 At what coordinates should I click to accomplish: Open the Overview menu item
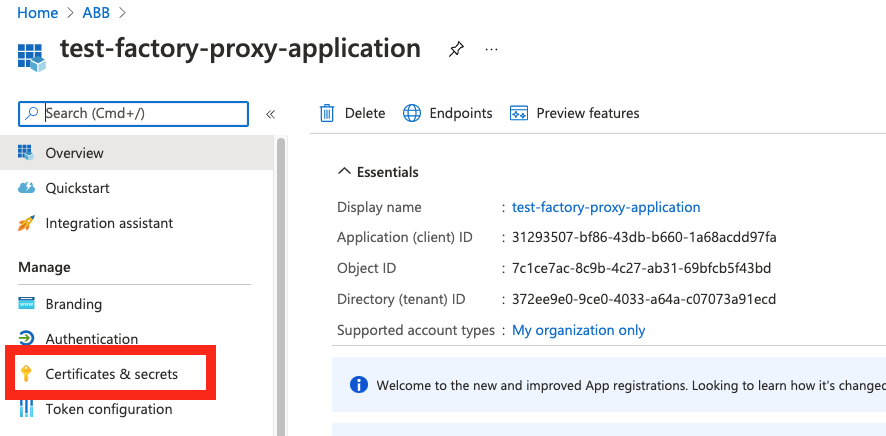click(137, 152)
